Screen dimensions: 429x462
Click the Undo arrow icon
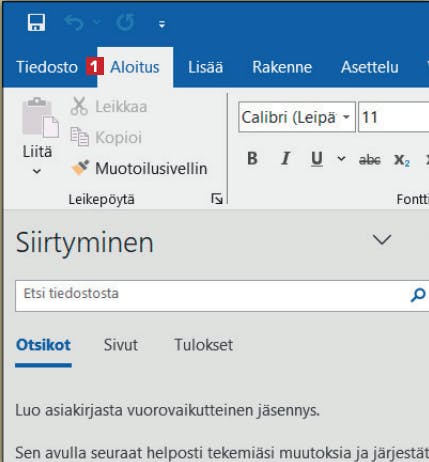coord(74,23)
